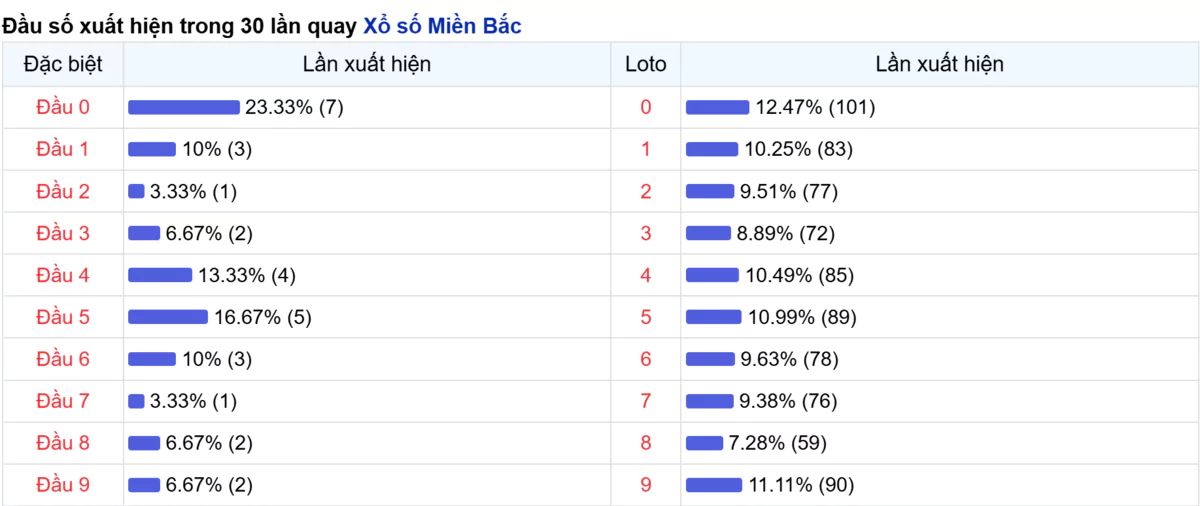Click the Đặc biệt column header
Image resolution: width=1200 pixels, height=506 pixels.
63,64
